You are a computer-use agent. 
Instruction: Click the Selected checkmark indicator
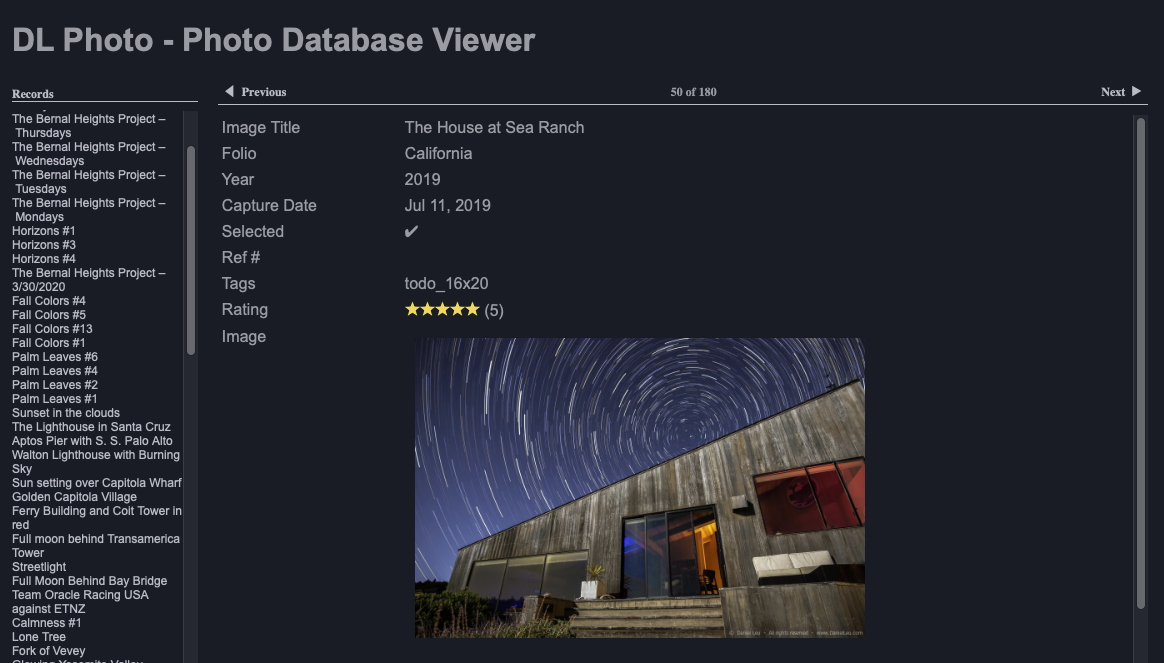(411, 232)
